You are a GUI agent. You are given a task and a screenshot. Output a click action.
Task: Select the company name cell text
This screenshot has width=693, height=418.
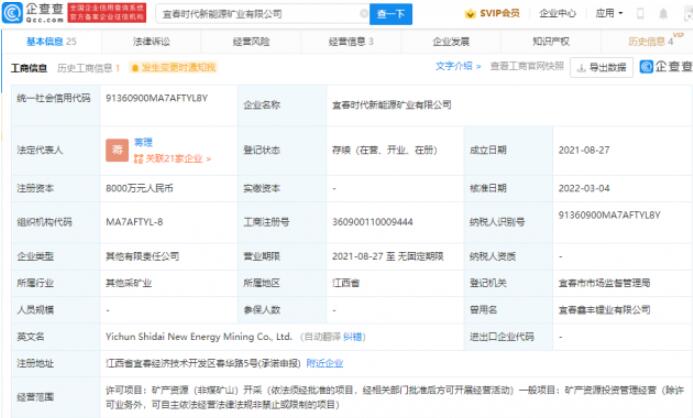[x=392, y=105]
